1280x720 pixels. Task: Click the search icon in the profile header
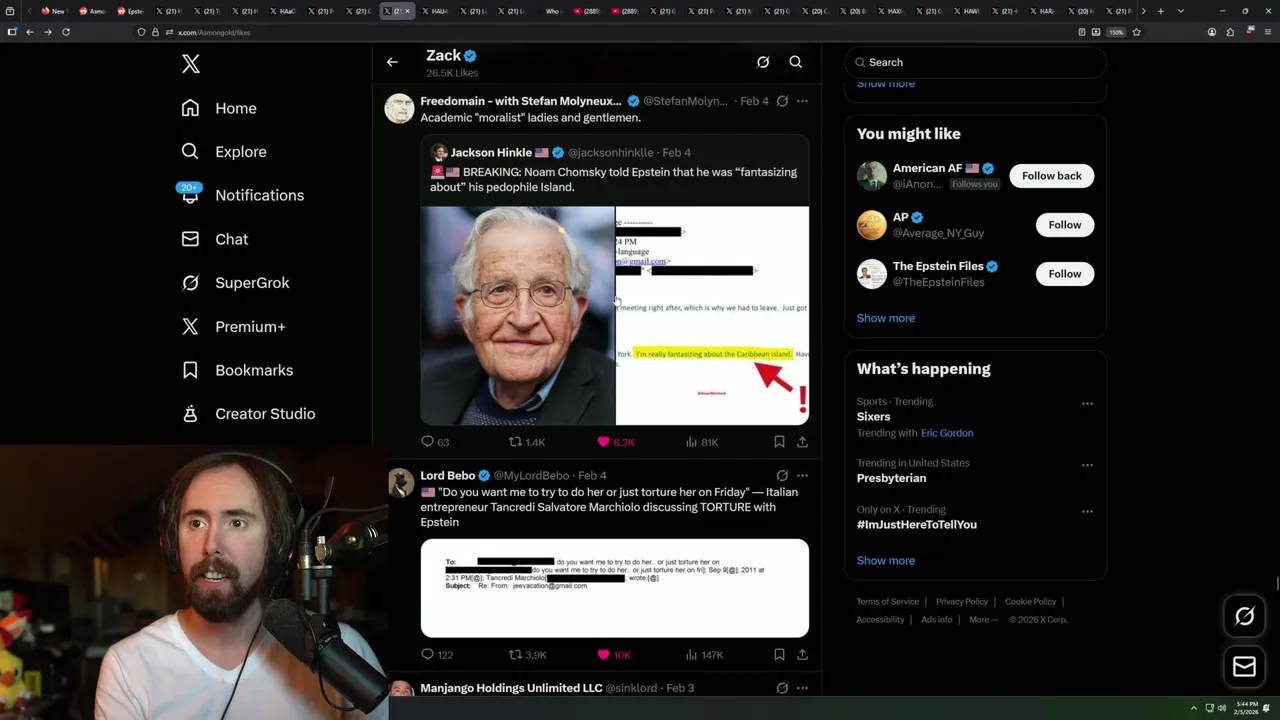(x=796, y=62)
